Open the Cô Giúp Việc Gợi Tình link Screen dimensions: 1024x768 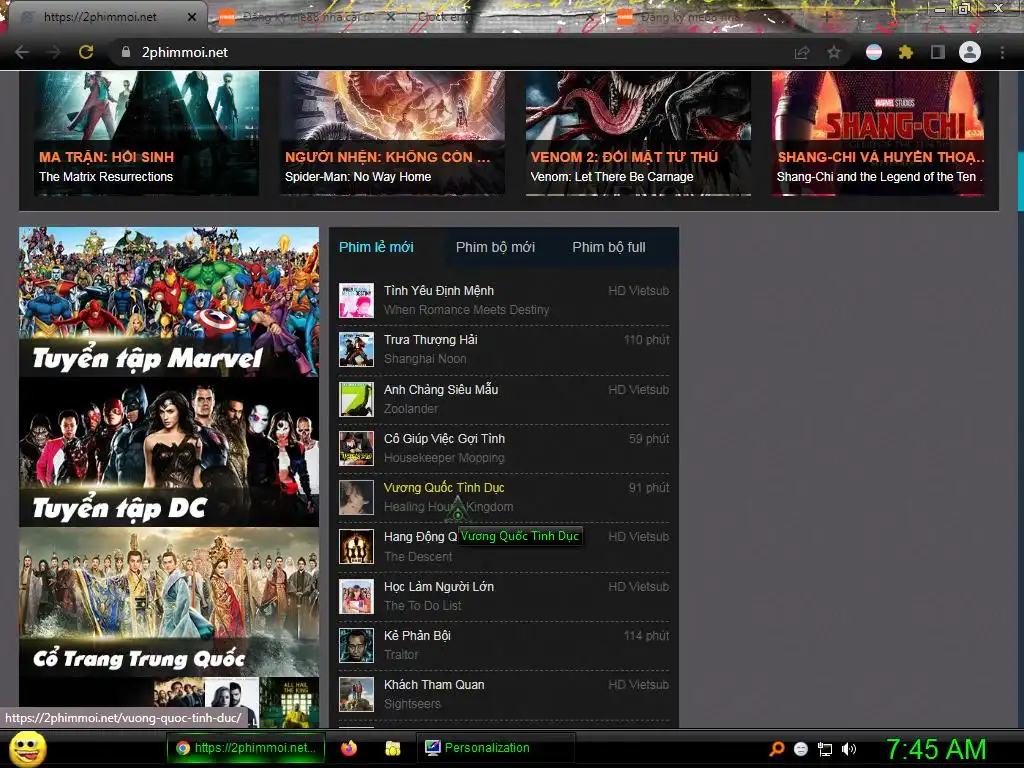pos(444,438)
